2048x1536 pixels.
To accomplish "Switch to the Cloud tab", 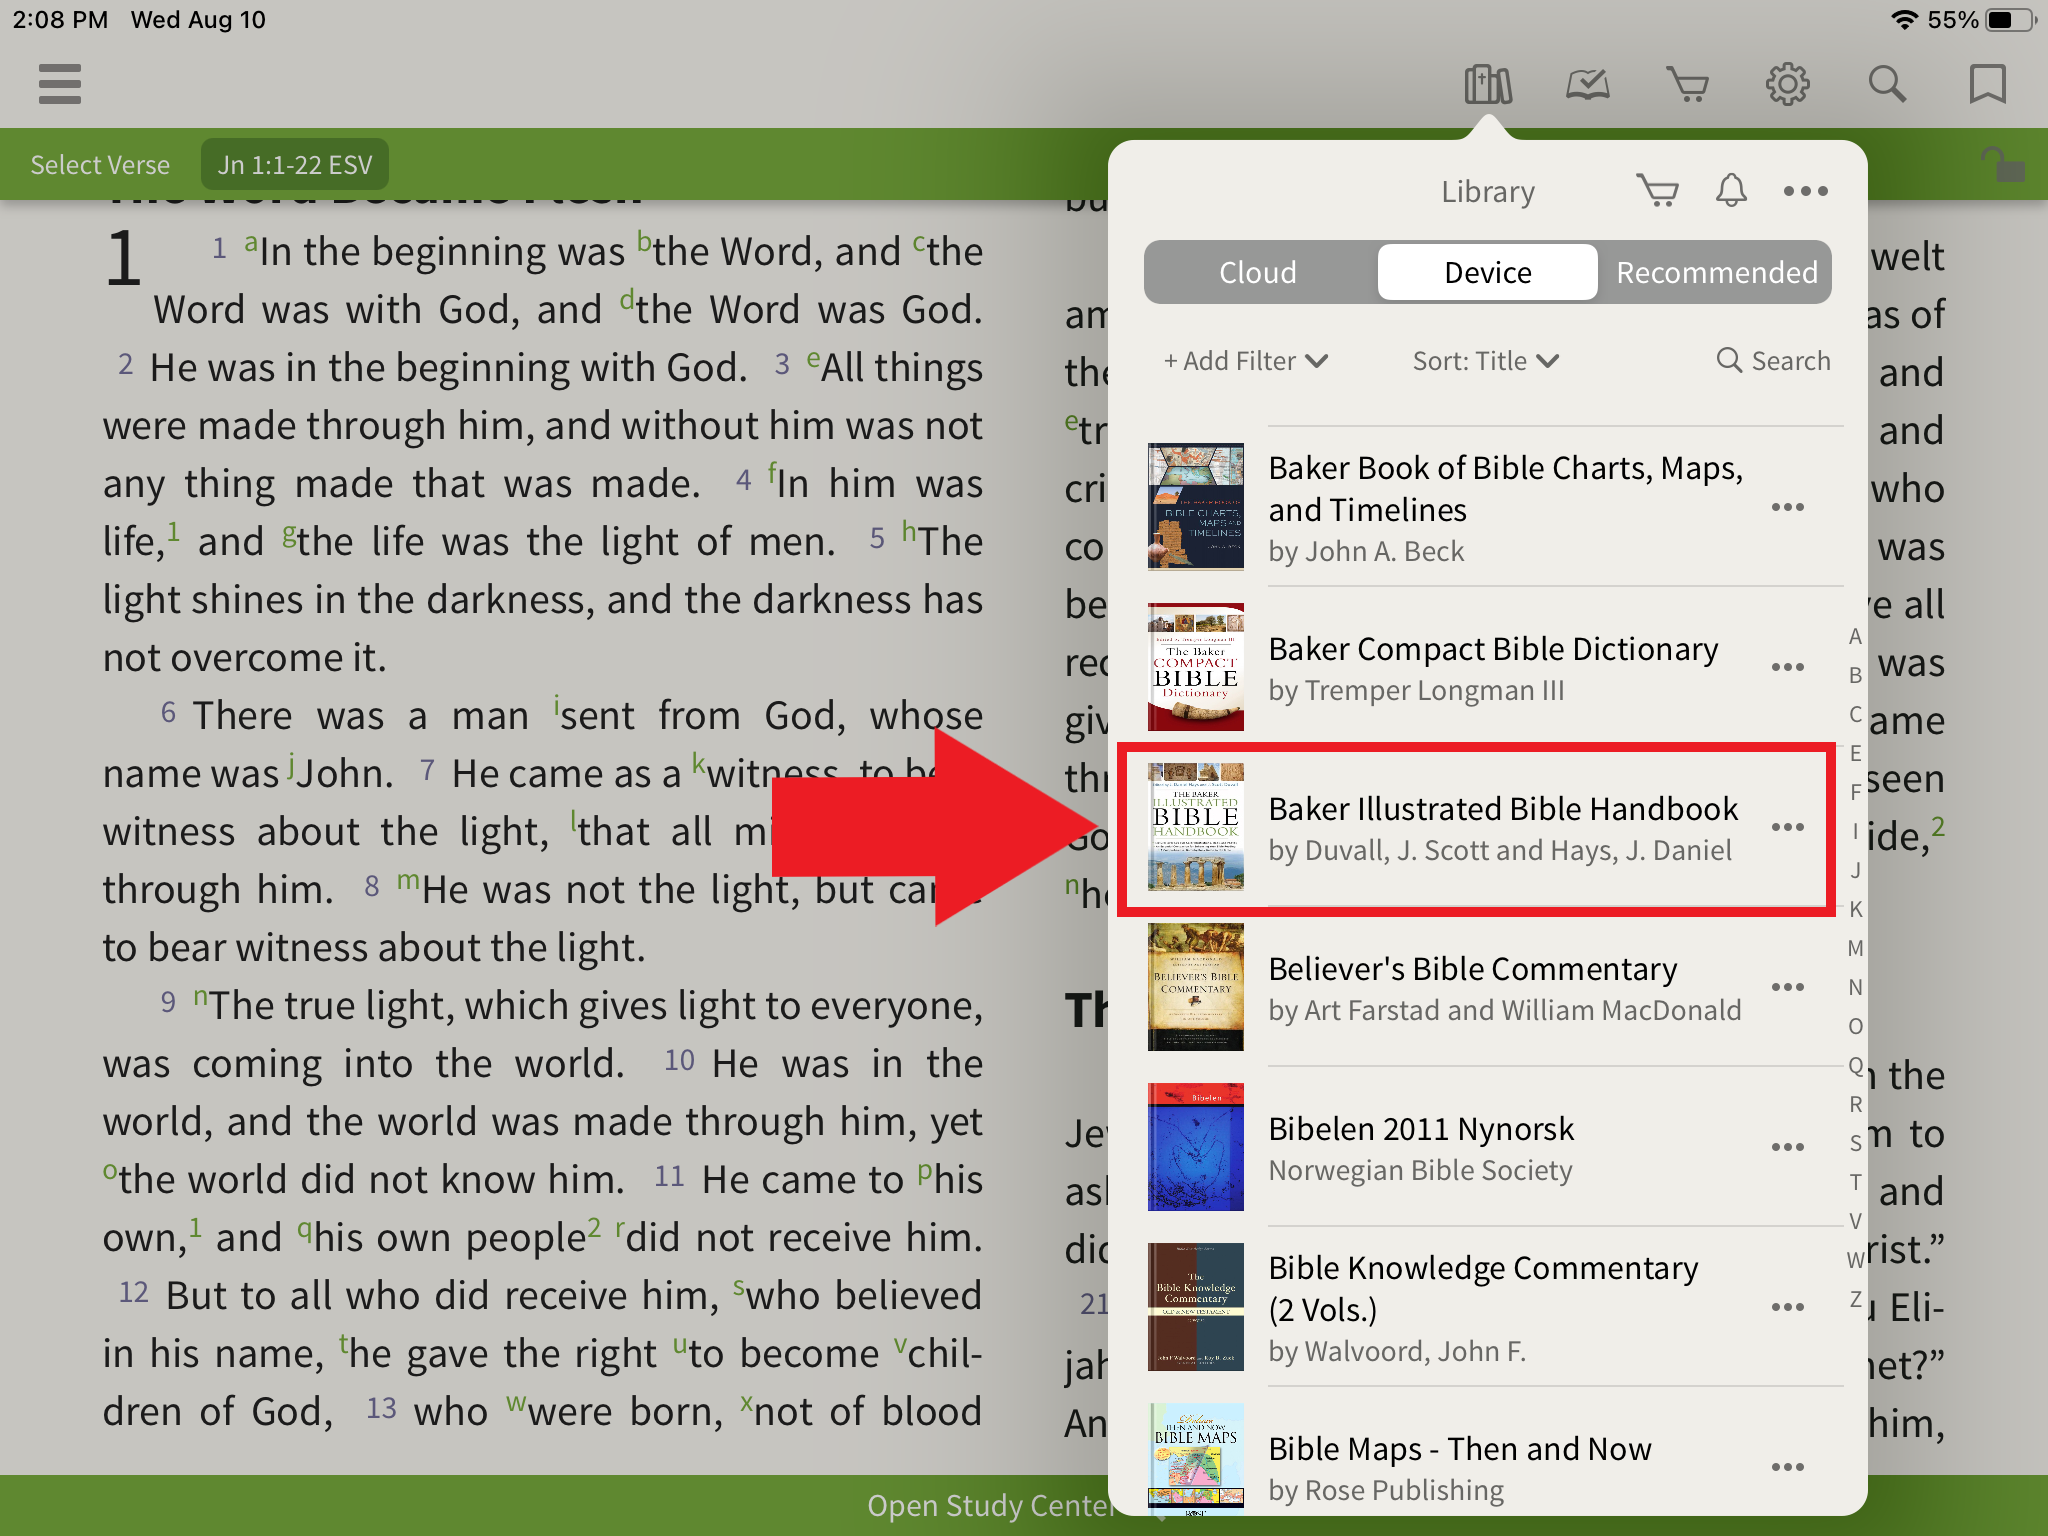I will (x=1259, y=272).
